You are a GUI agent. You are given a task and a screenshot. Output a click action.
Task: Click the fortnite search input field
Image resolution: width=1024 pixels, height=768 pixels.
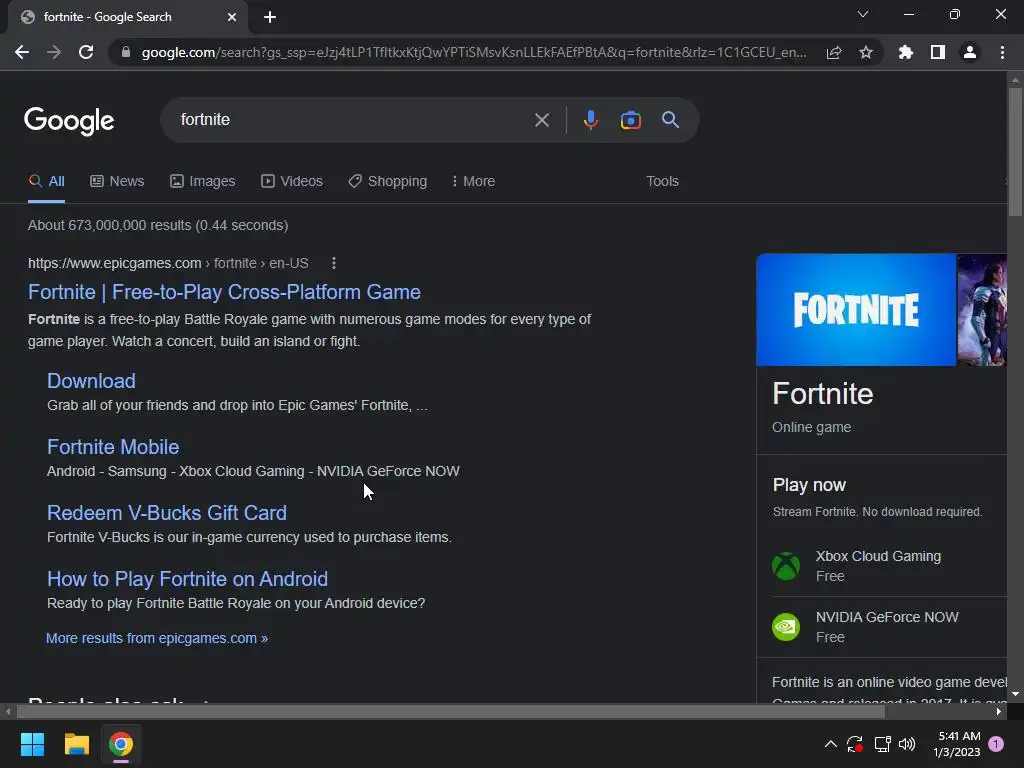coord(353,120)
